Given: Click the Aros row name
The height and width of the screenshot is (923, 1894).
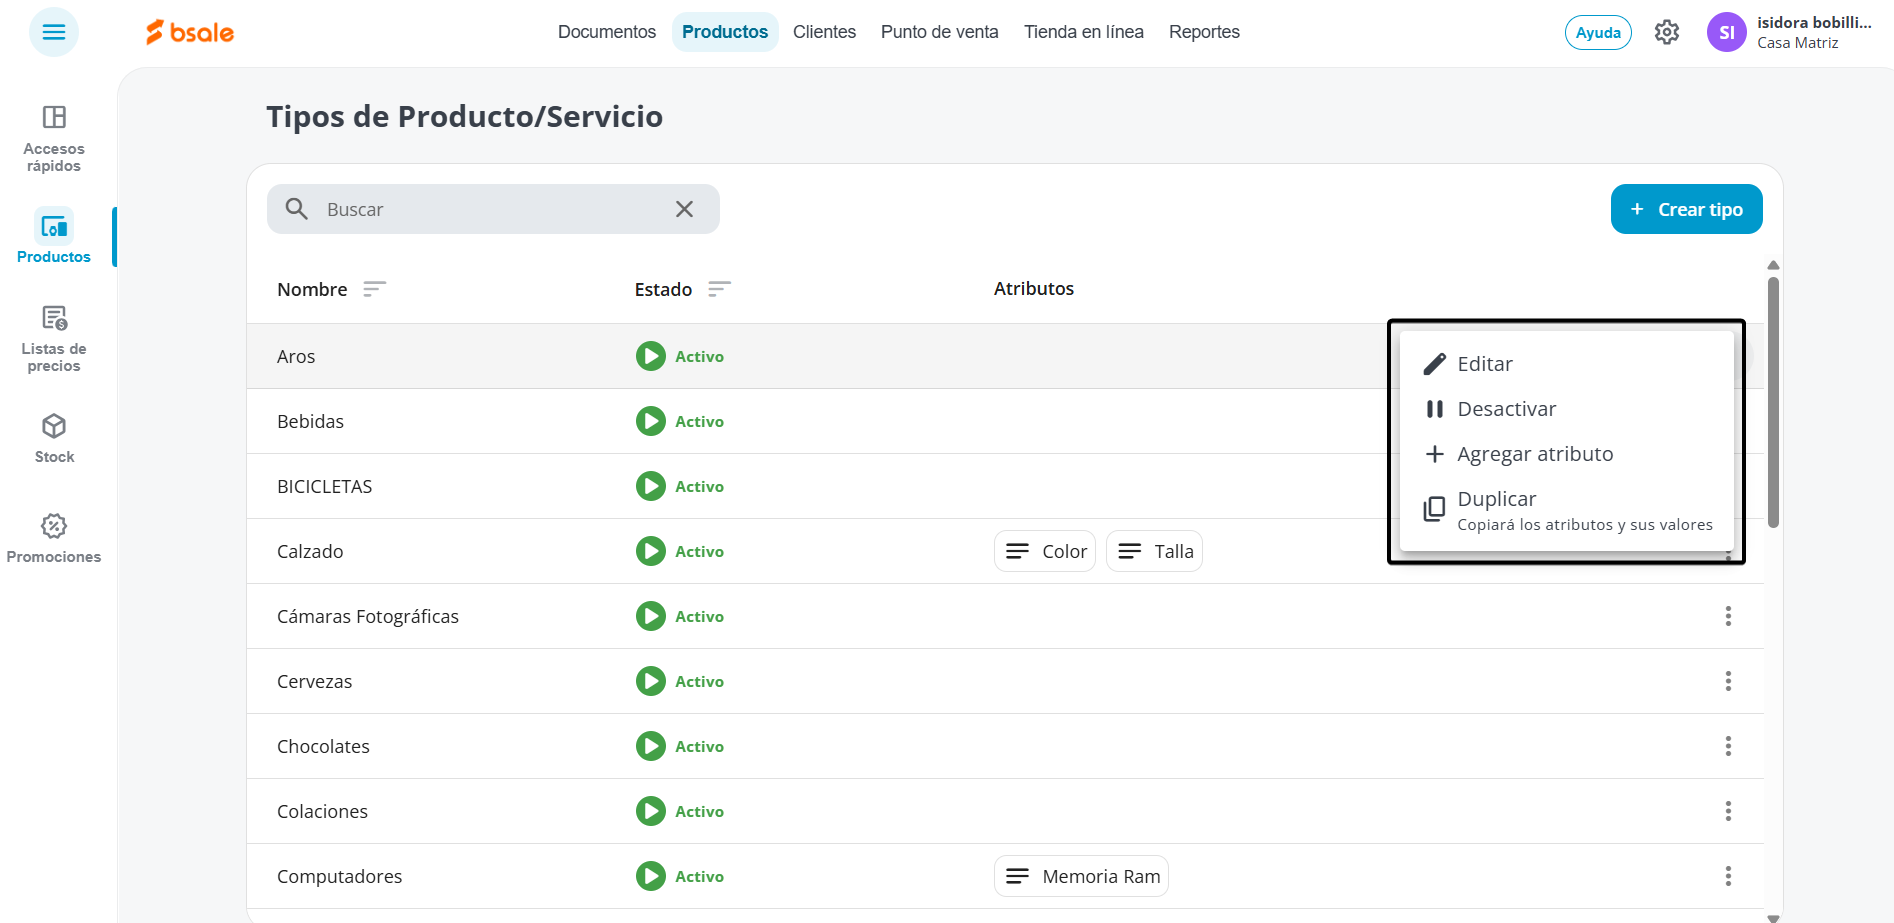Looking at the screenshot, I should point(296,356).
